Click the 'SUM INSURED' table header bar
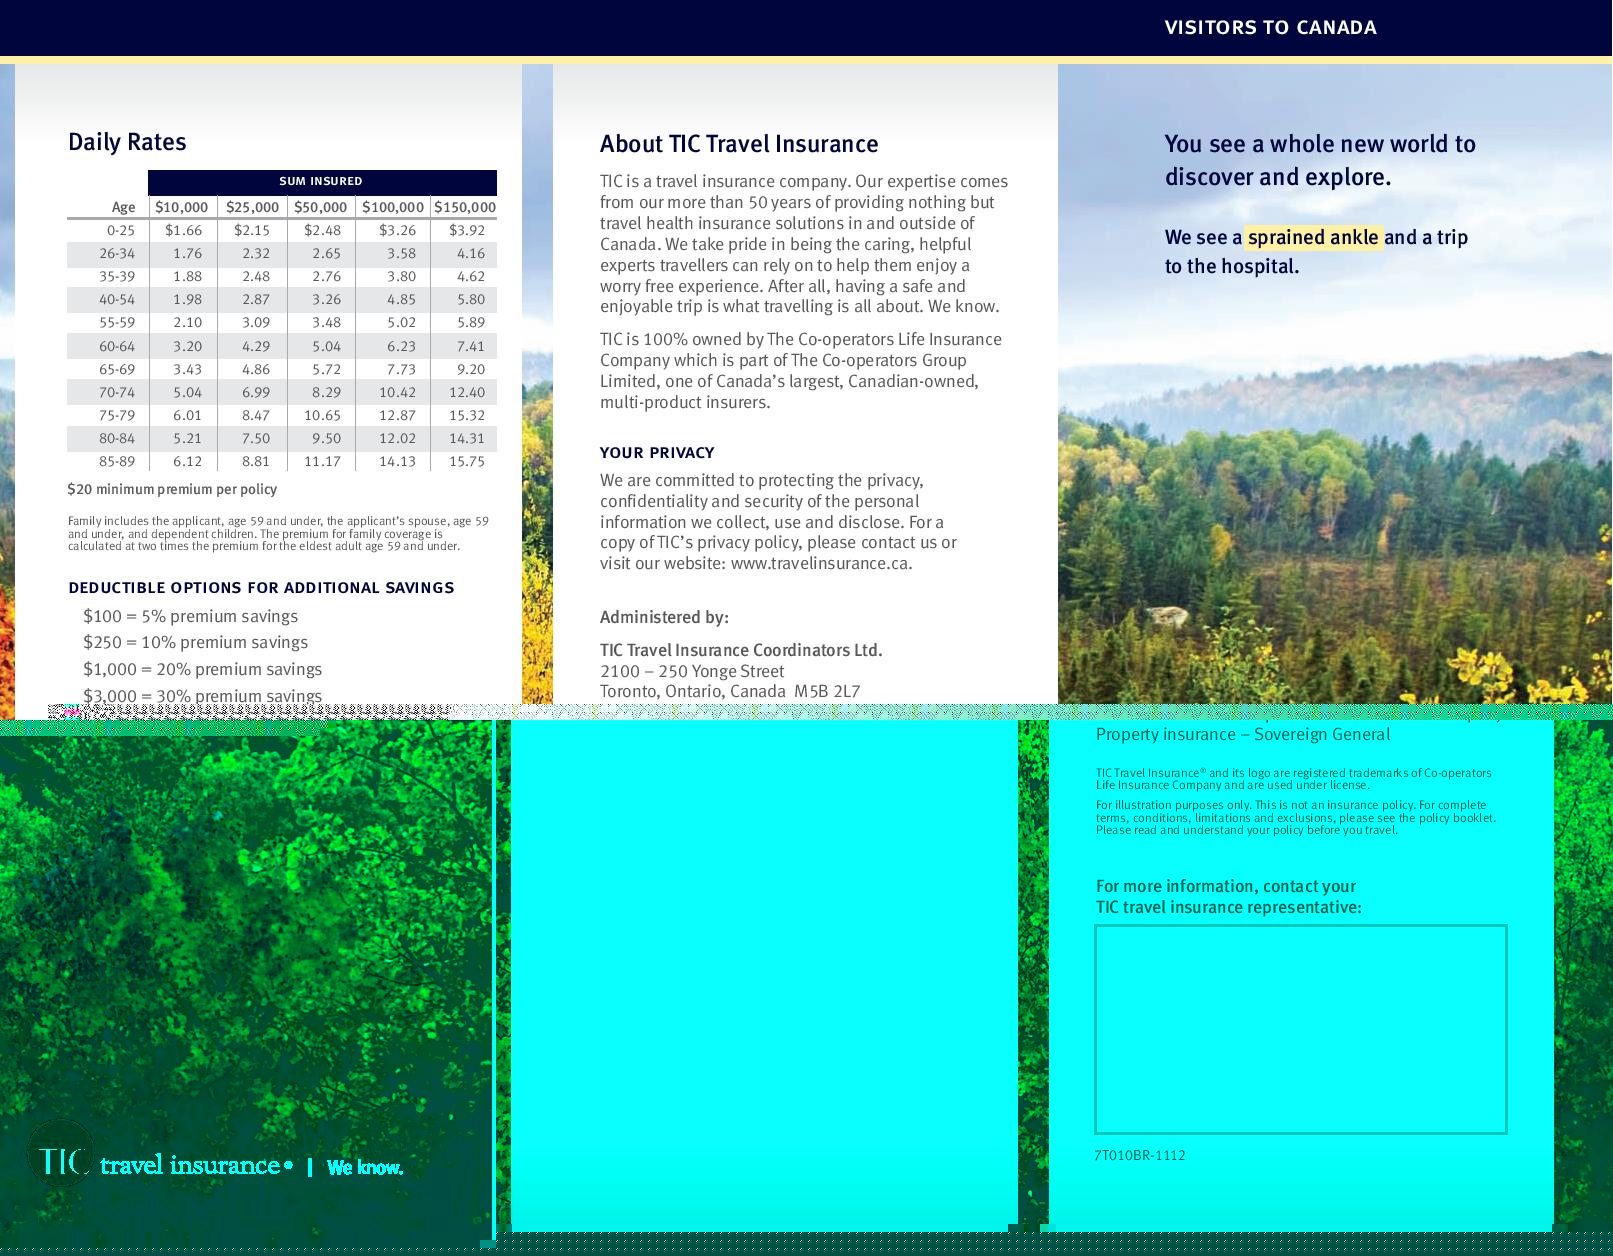1613x1256 pixels. [322, 182]
